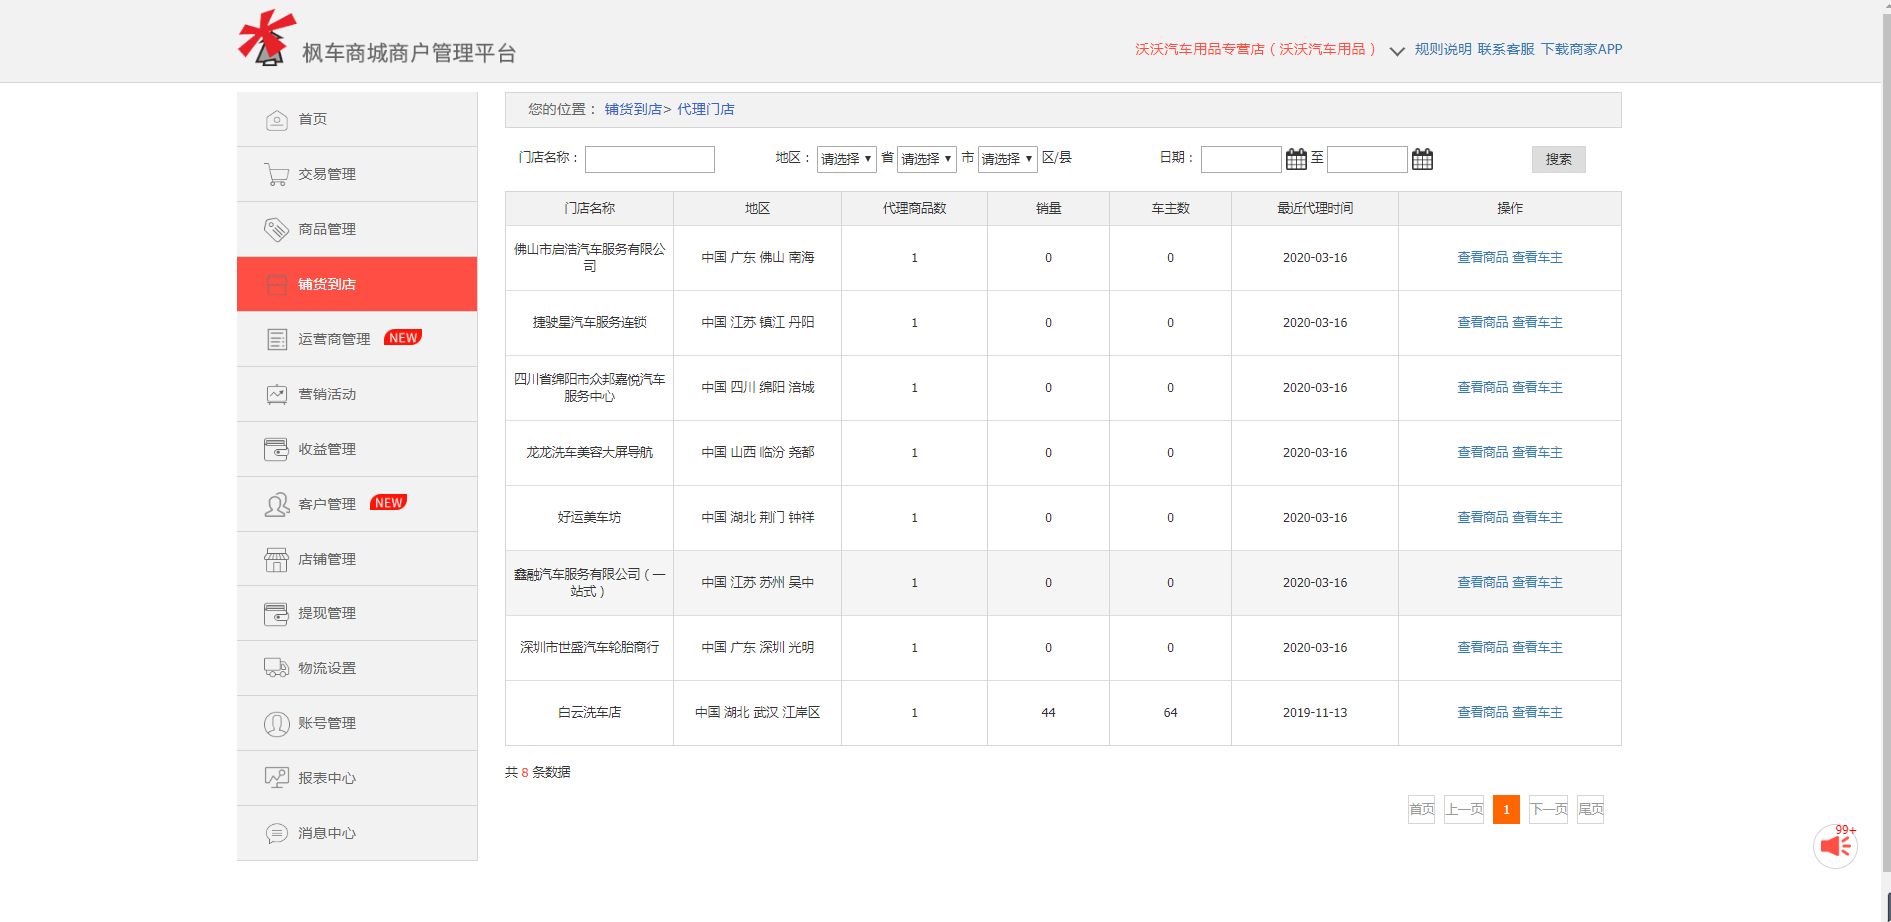Open 商品管理 via the tag icon

(x=277, y=228)
